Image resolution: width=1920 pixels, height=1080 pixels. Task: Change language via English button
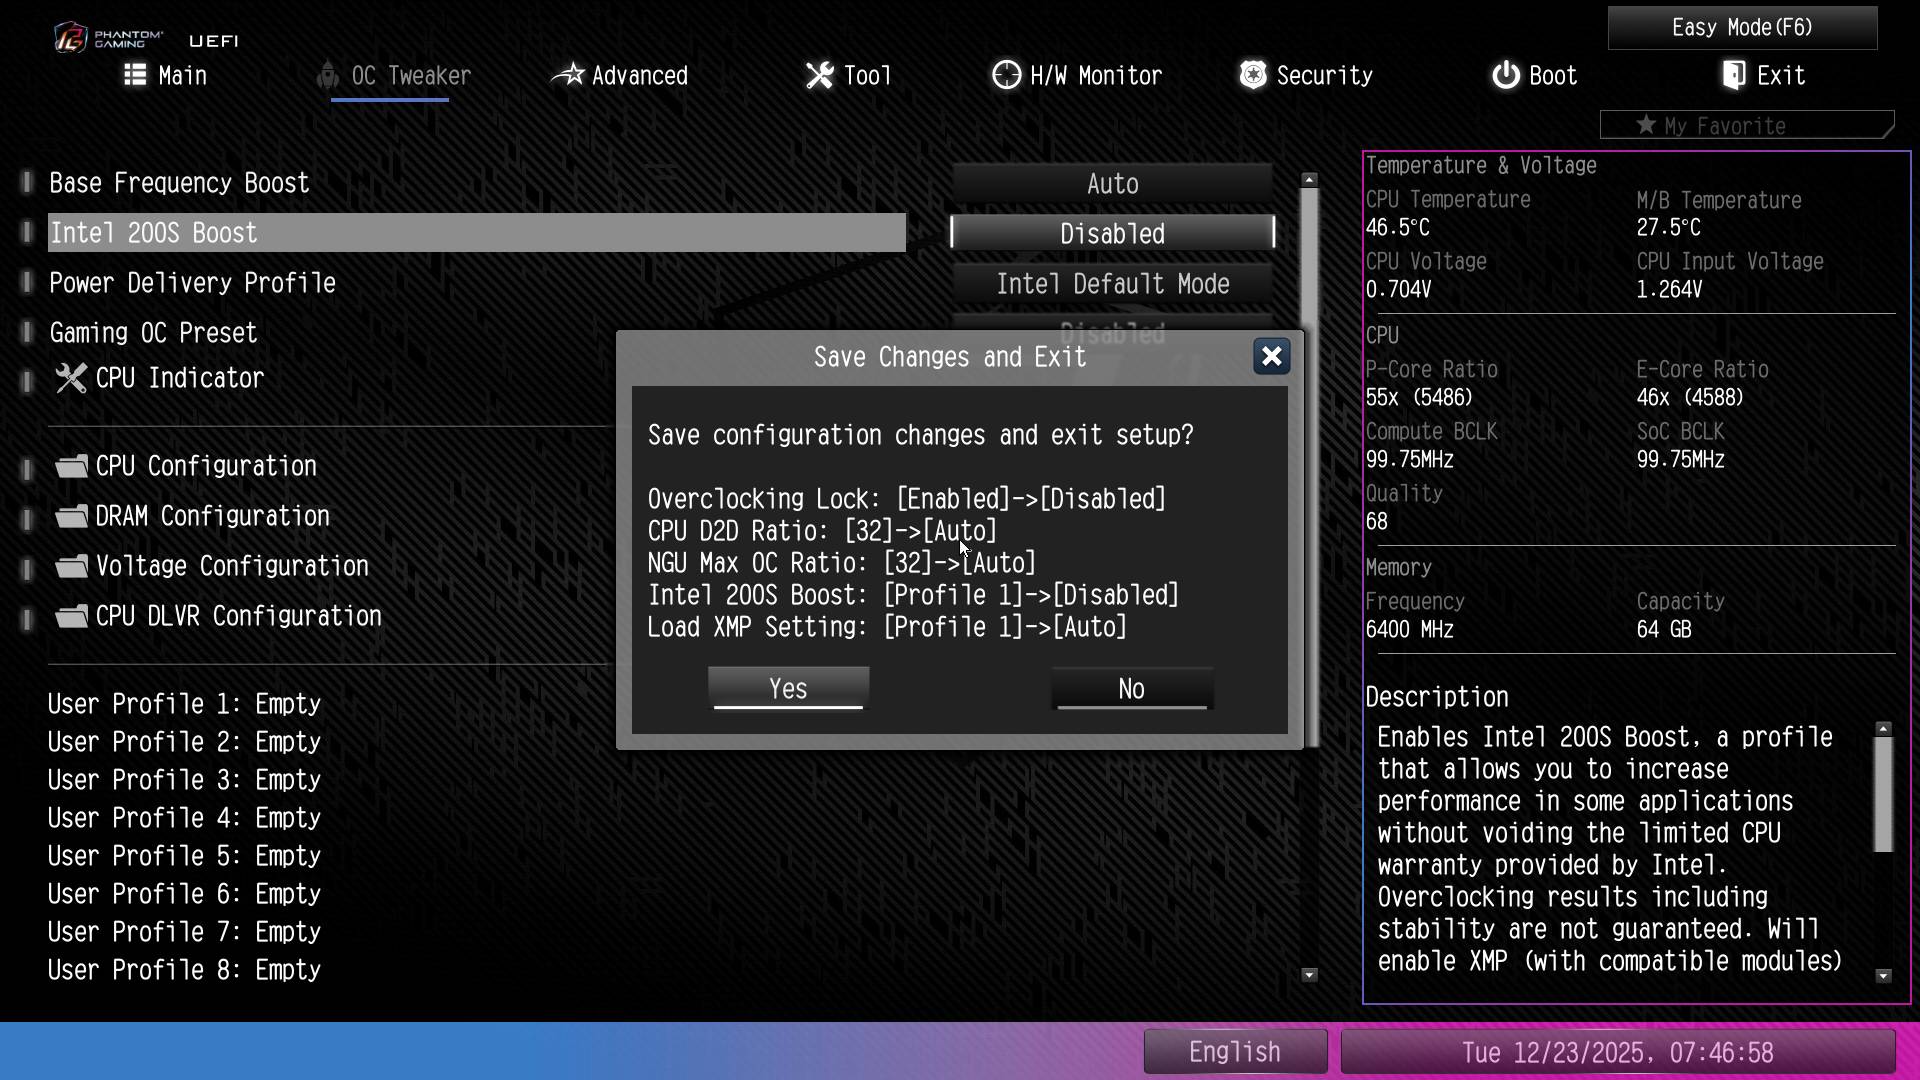(1234, 1052)
